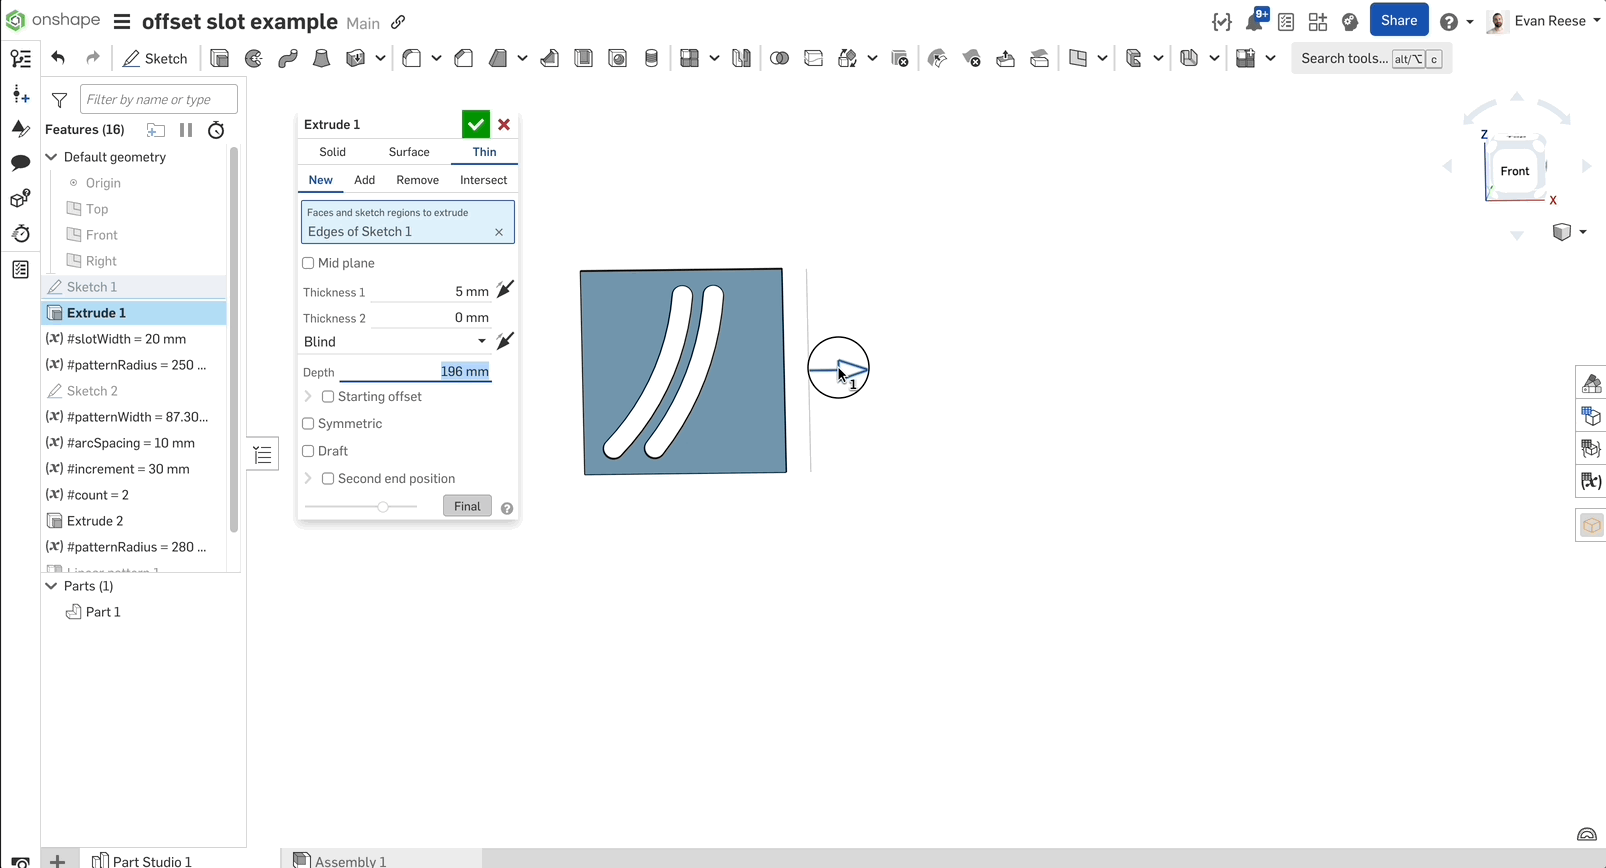Clear the Edges of Sketch 1 selection
Screen dimensions: 1606x868
coord(499,232)
